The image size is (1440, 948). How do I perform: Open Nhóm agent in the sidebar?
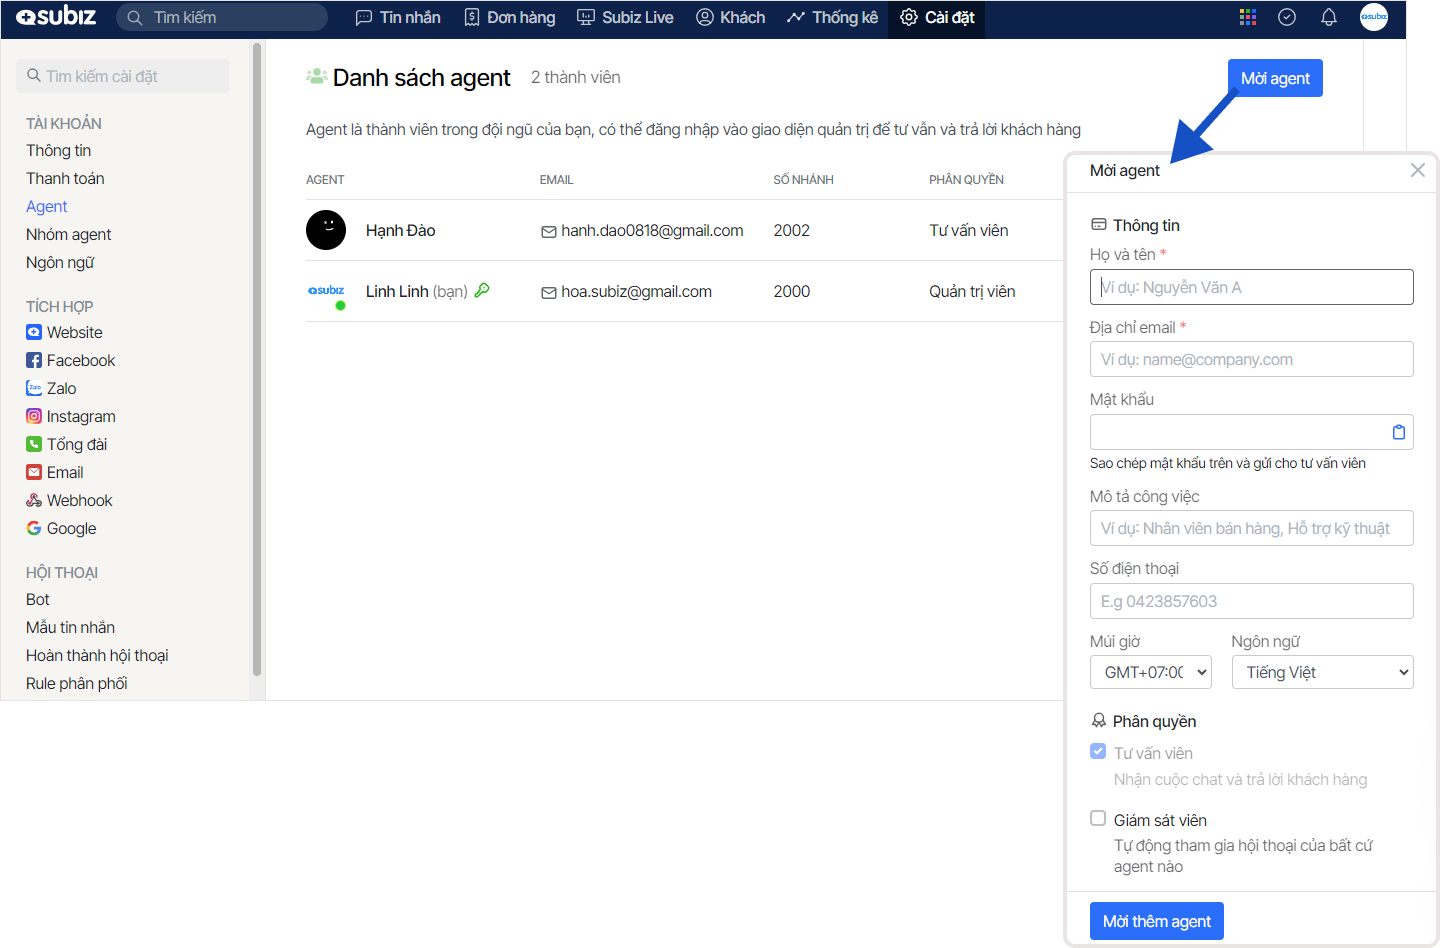tap(68, 234)
